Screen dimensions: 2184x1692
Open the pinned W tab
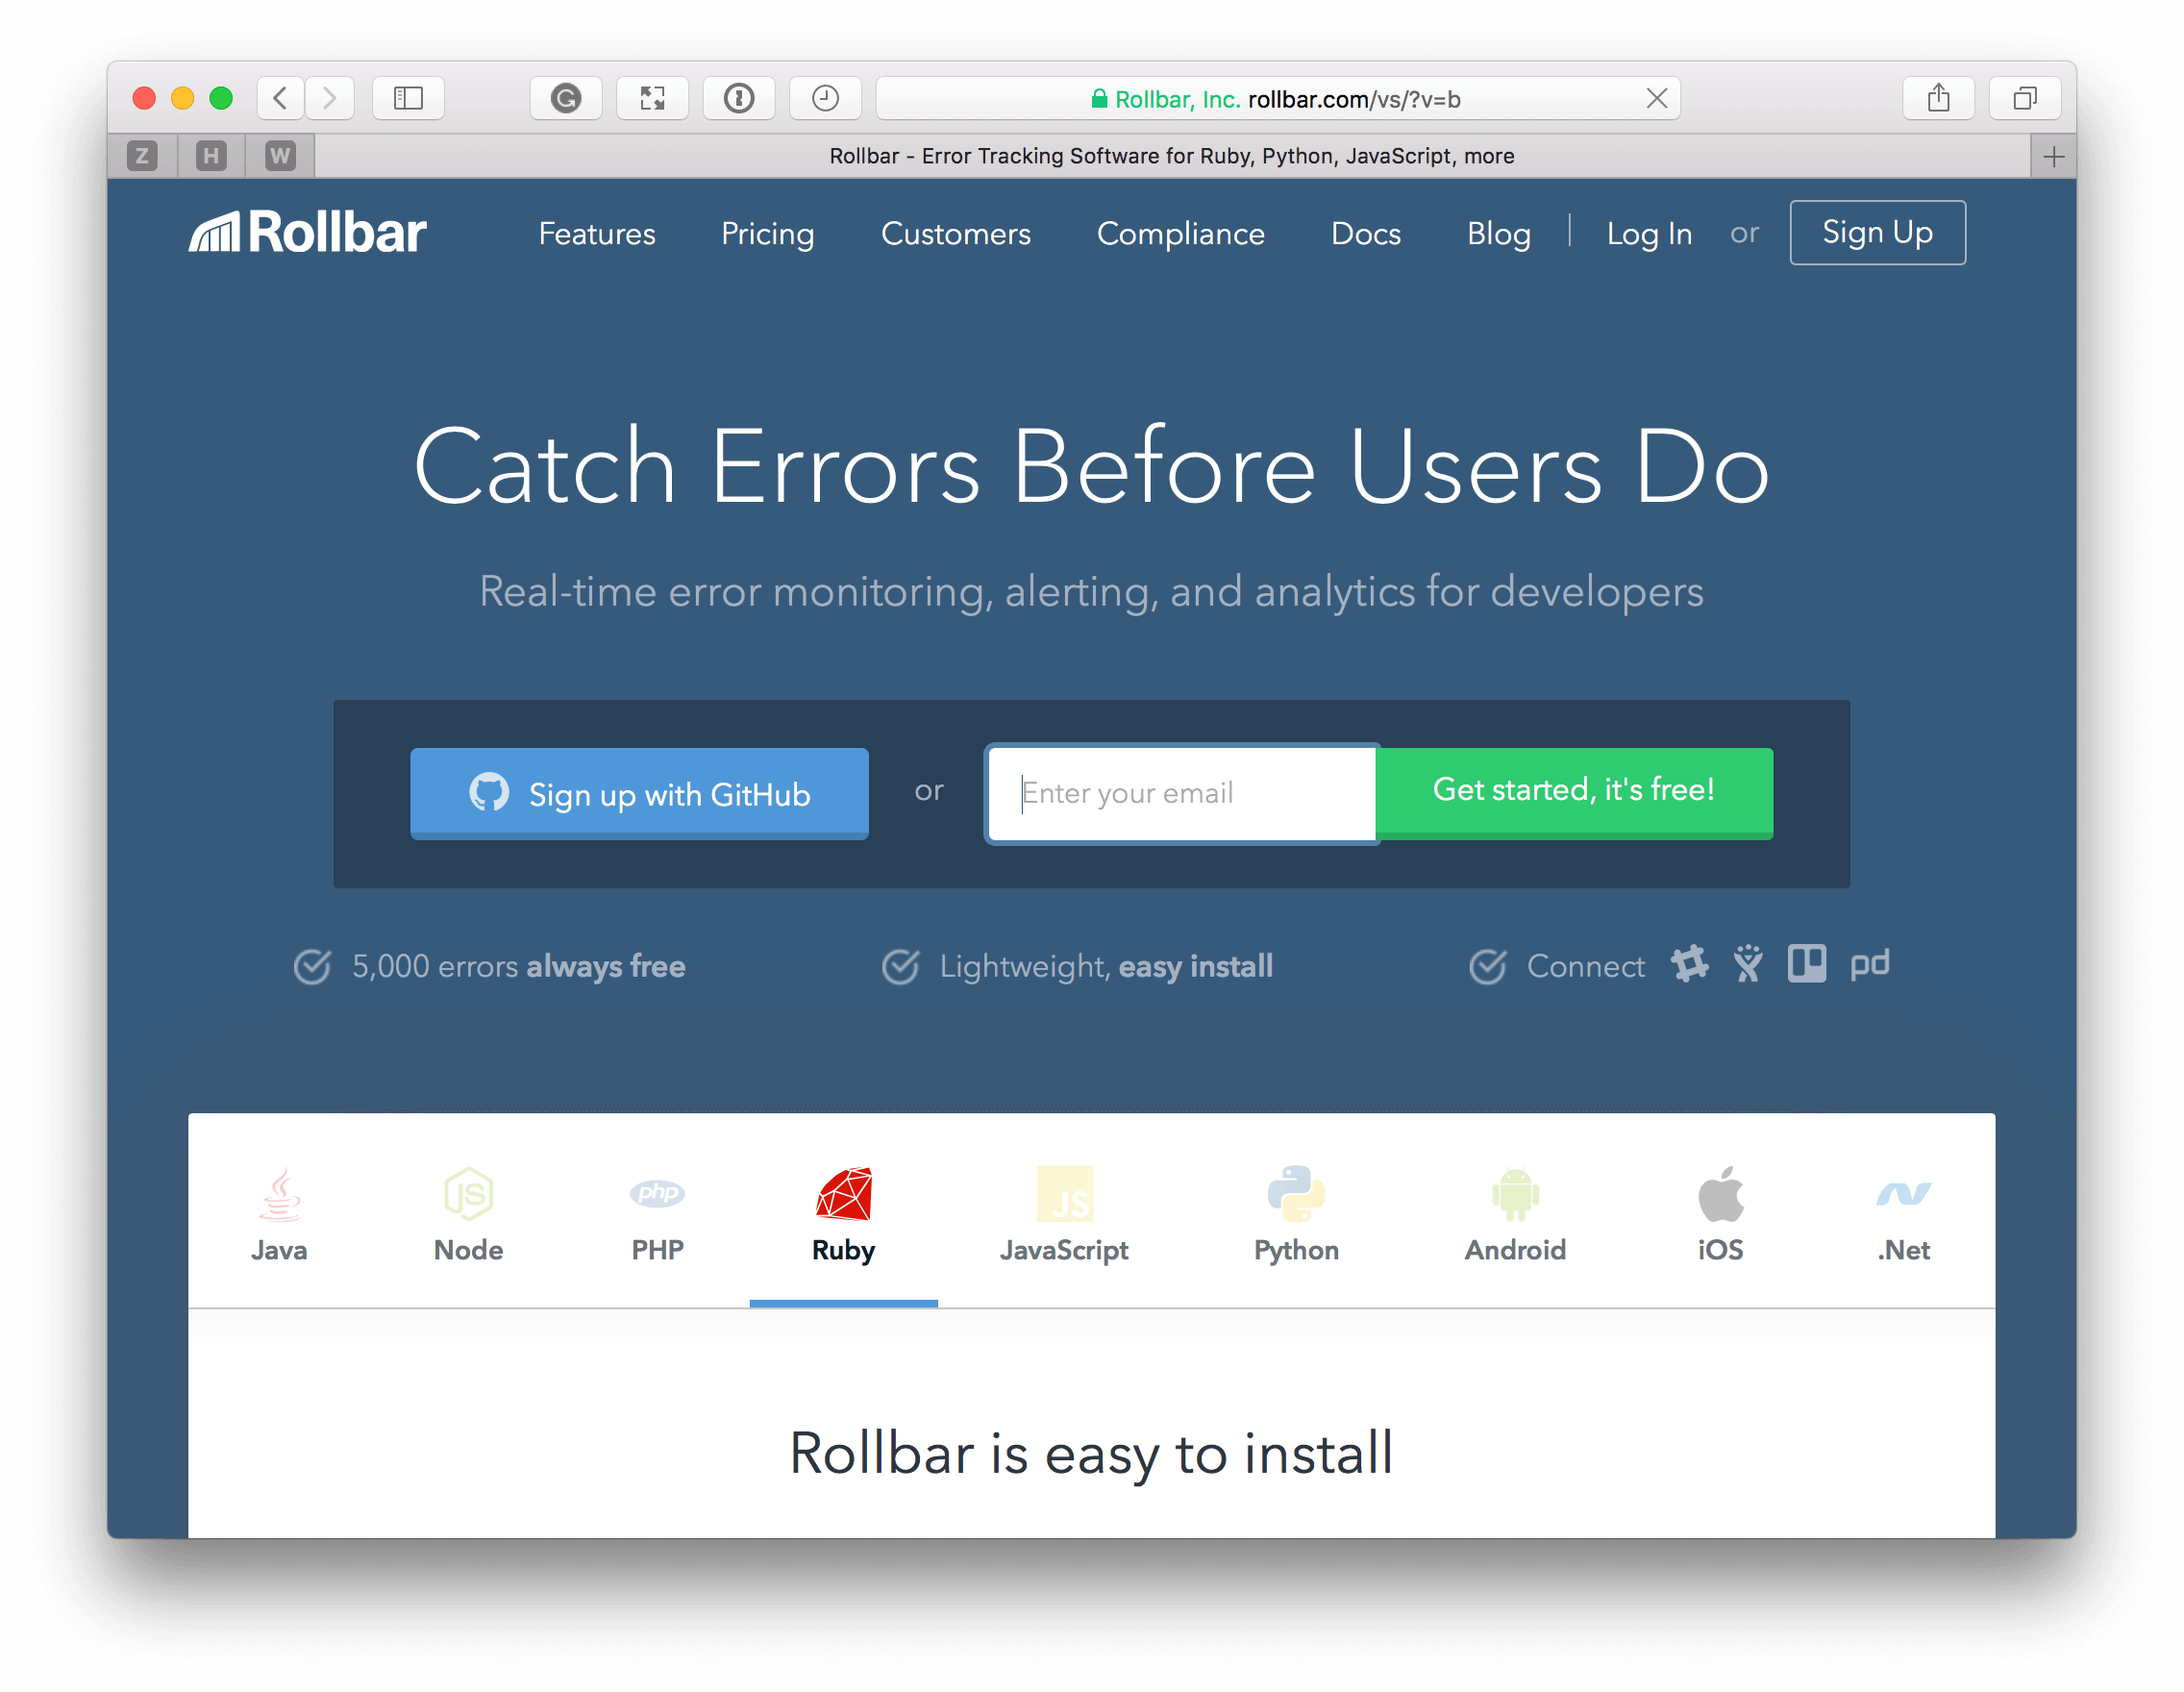280,156
